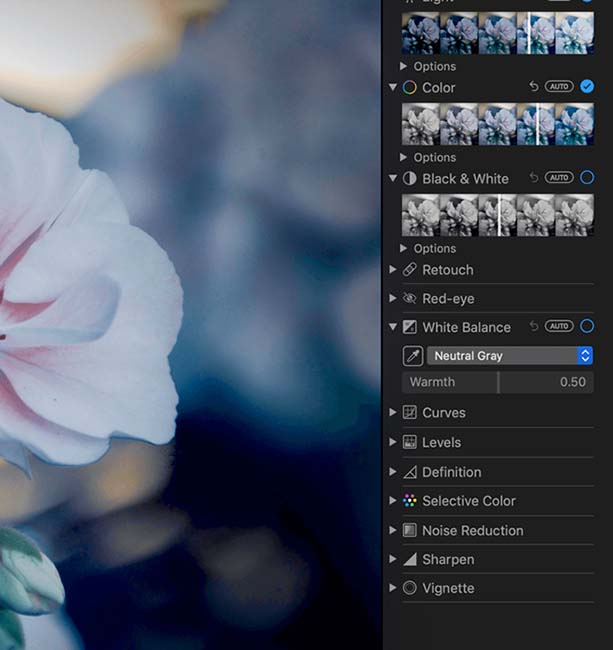Click the flower photo in the editor
The image size is (613, 650).
pos(191,325)
